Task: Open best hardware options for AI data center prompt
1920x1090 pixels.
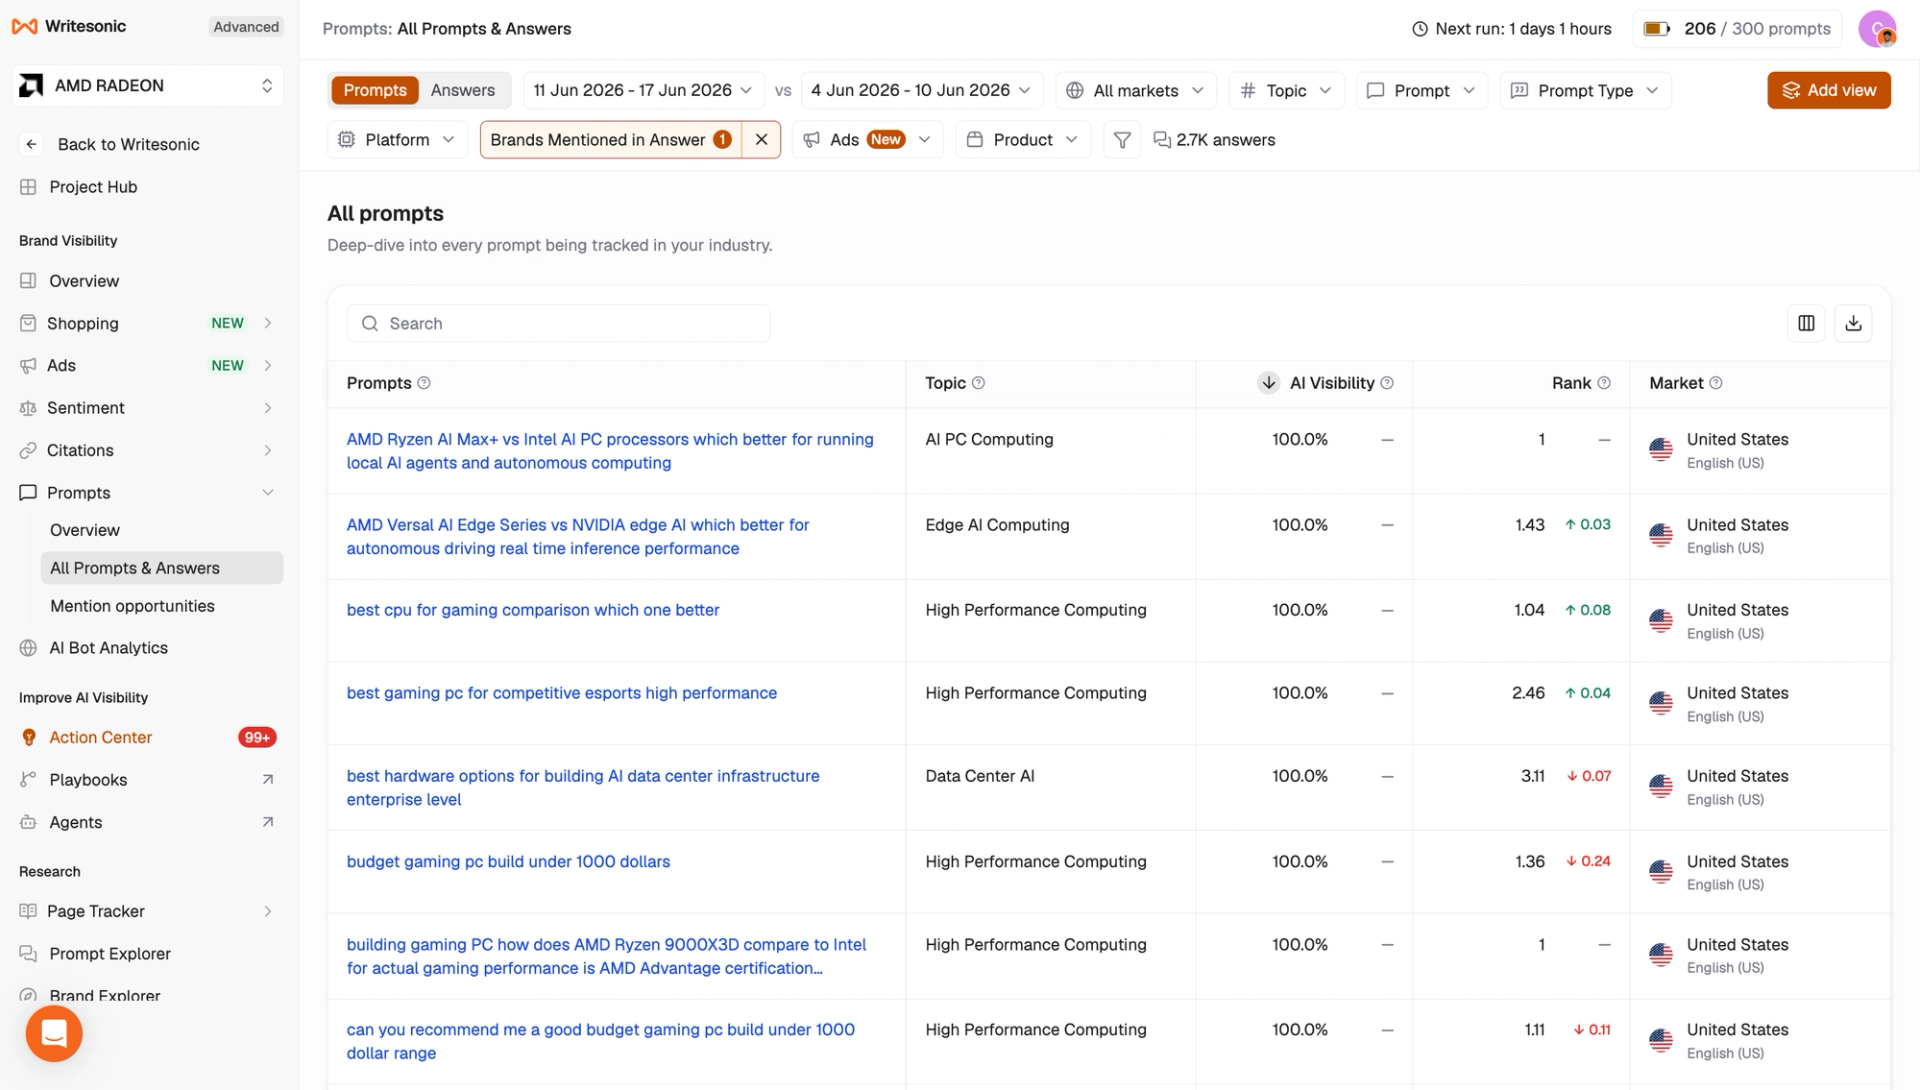Action: (583, 788)
